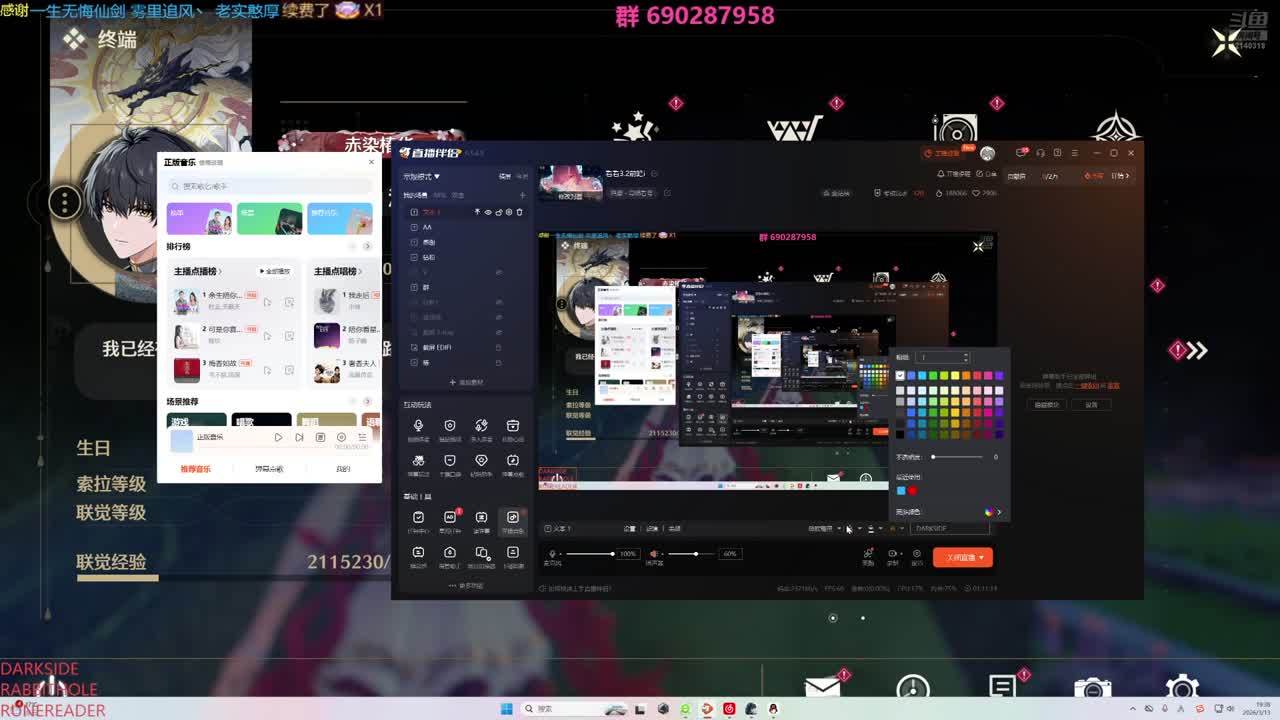1280x720 pixels.
Task: Mute the microphone in 直播伴侣
Action: click(x=553, y=554)
